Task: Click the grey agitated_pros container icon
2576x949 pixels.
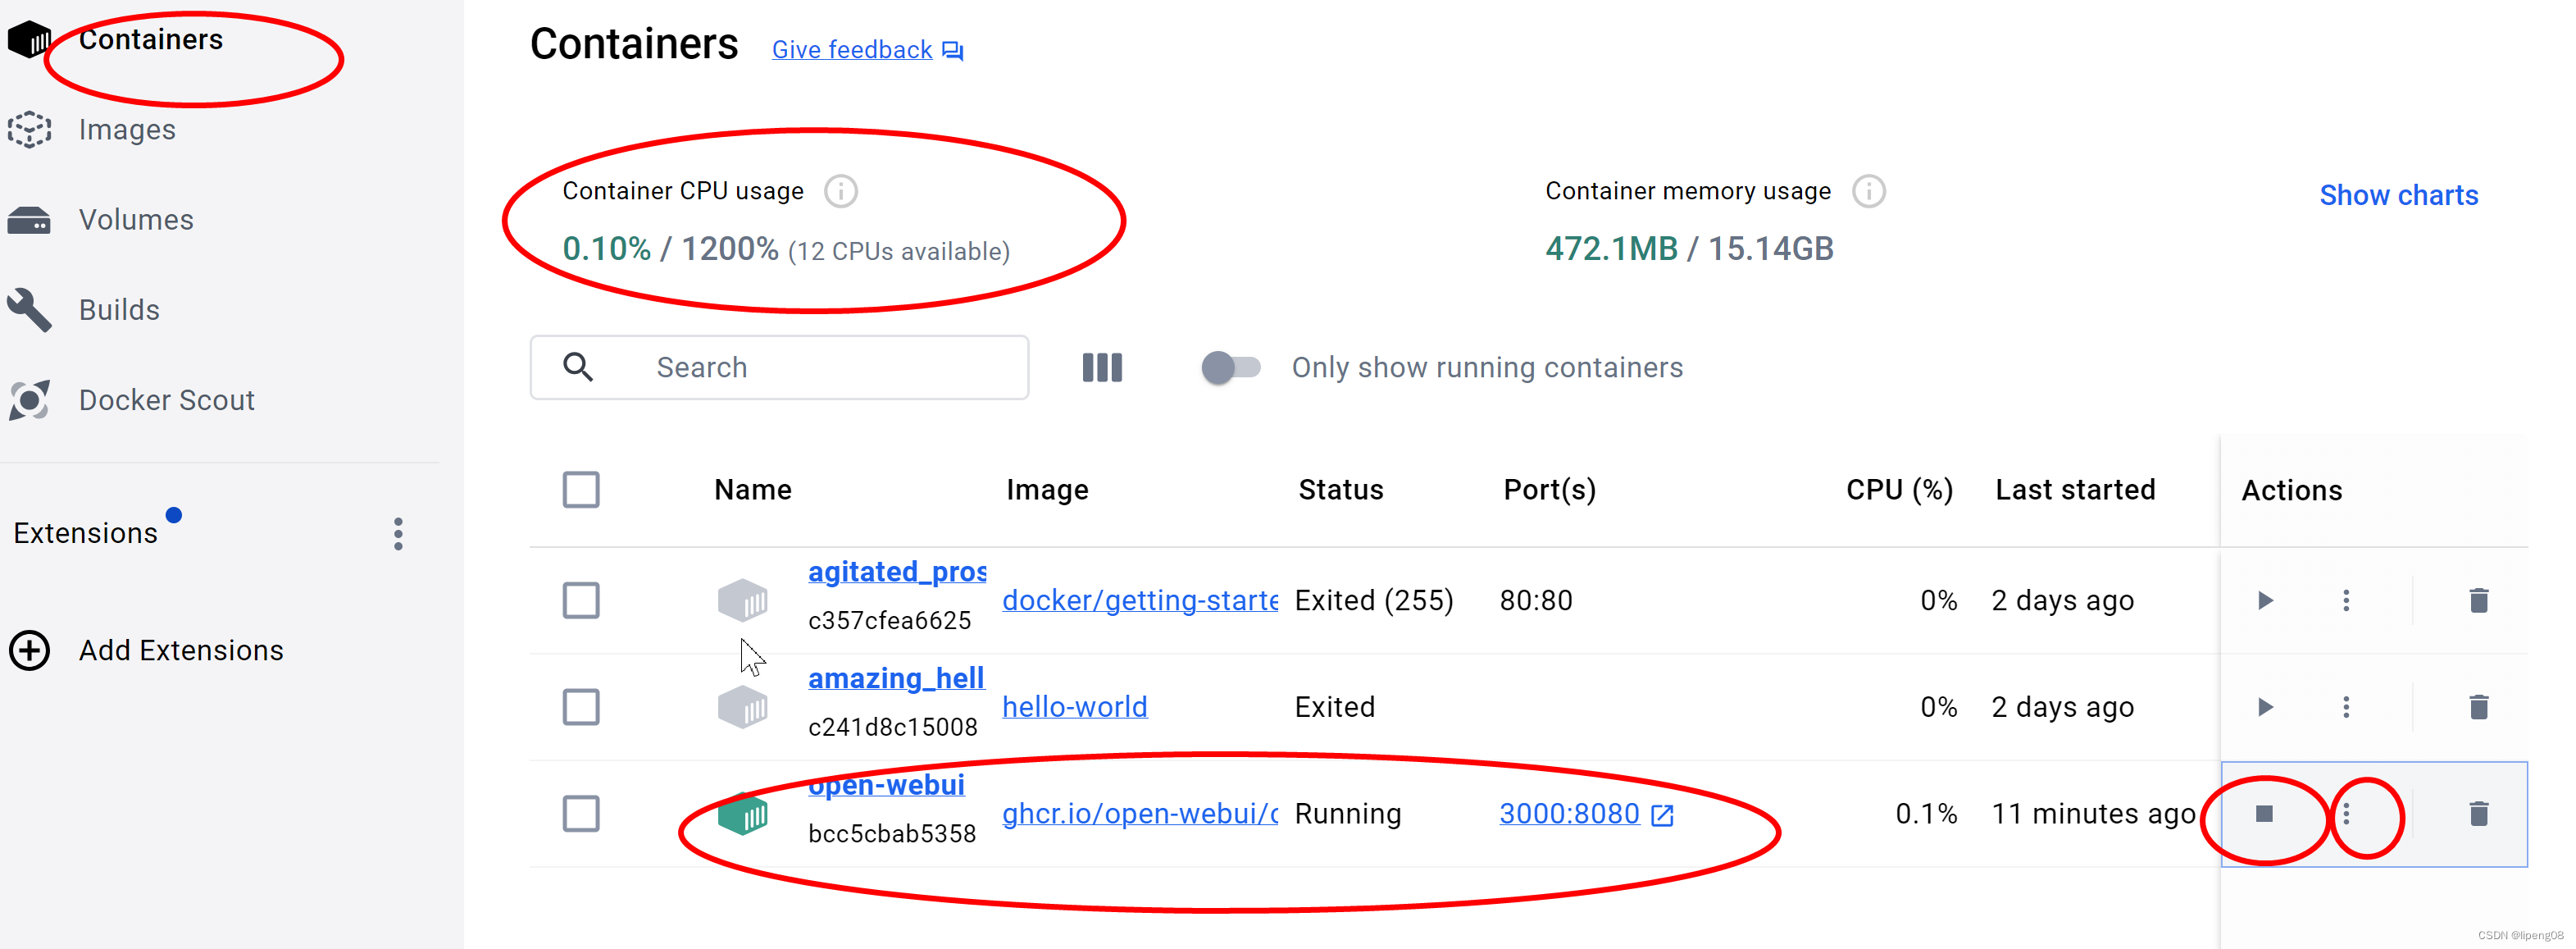Action: (x=743, y=600)
